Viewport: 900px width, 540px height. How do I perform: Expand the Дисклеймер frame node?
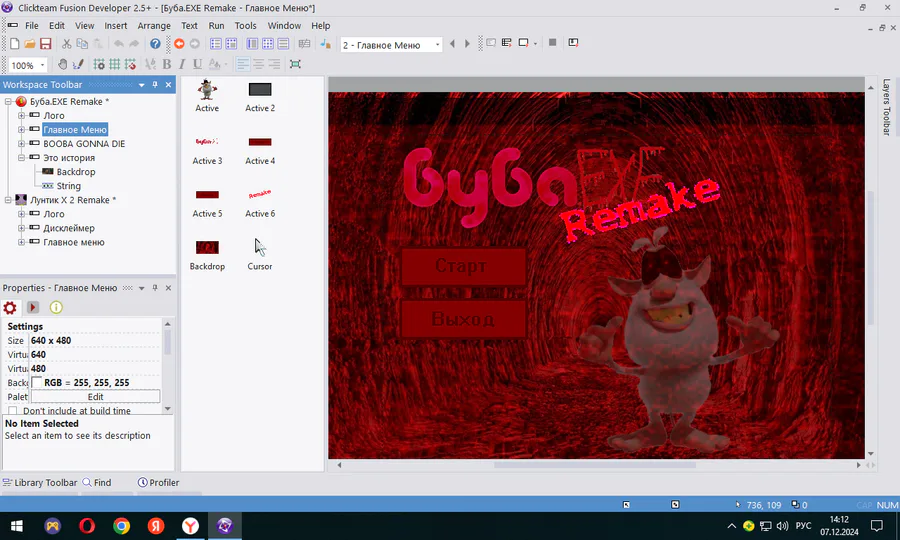(x=21, y=228)
